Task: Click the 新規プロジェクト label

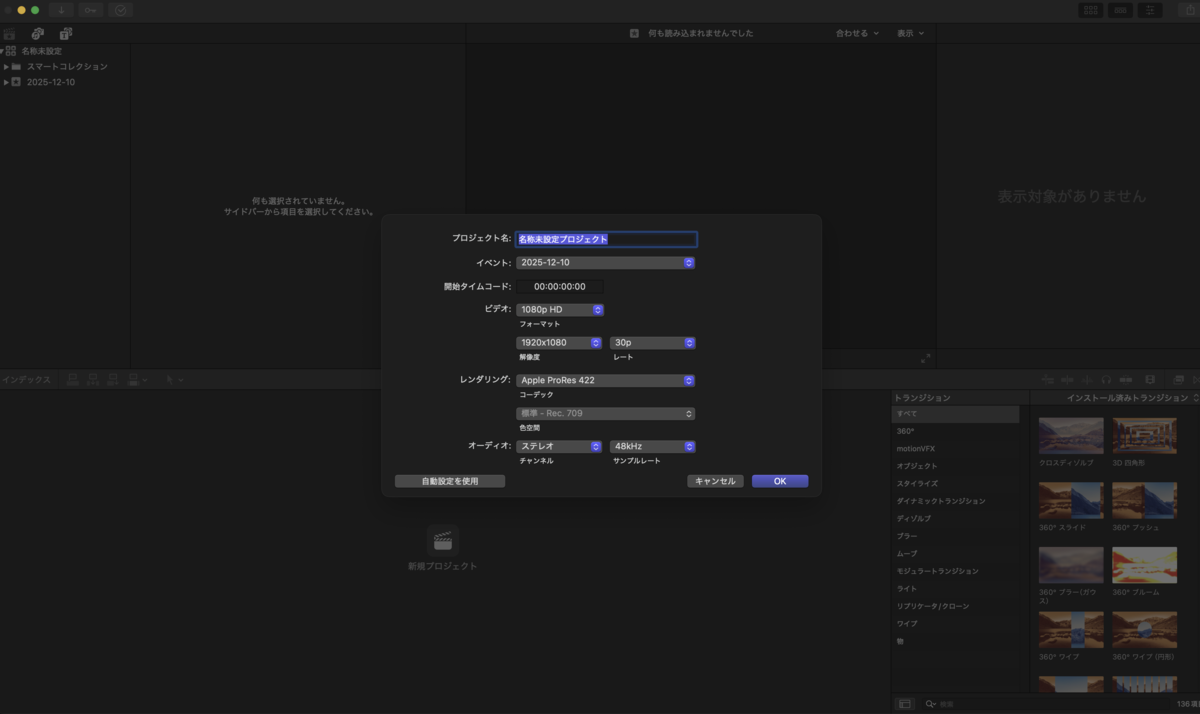Action: [x=442, y=566]
